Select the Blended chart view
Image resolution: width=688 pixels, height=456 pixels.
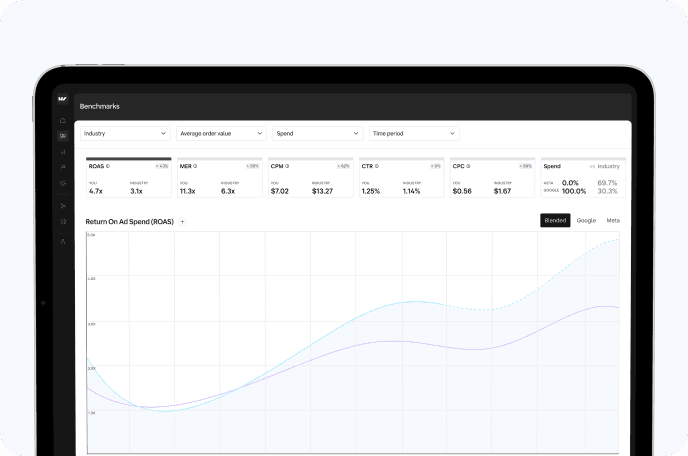(555, 220)
